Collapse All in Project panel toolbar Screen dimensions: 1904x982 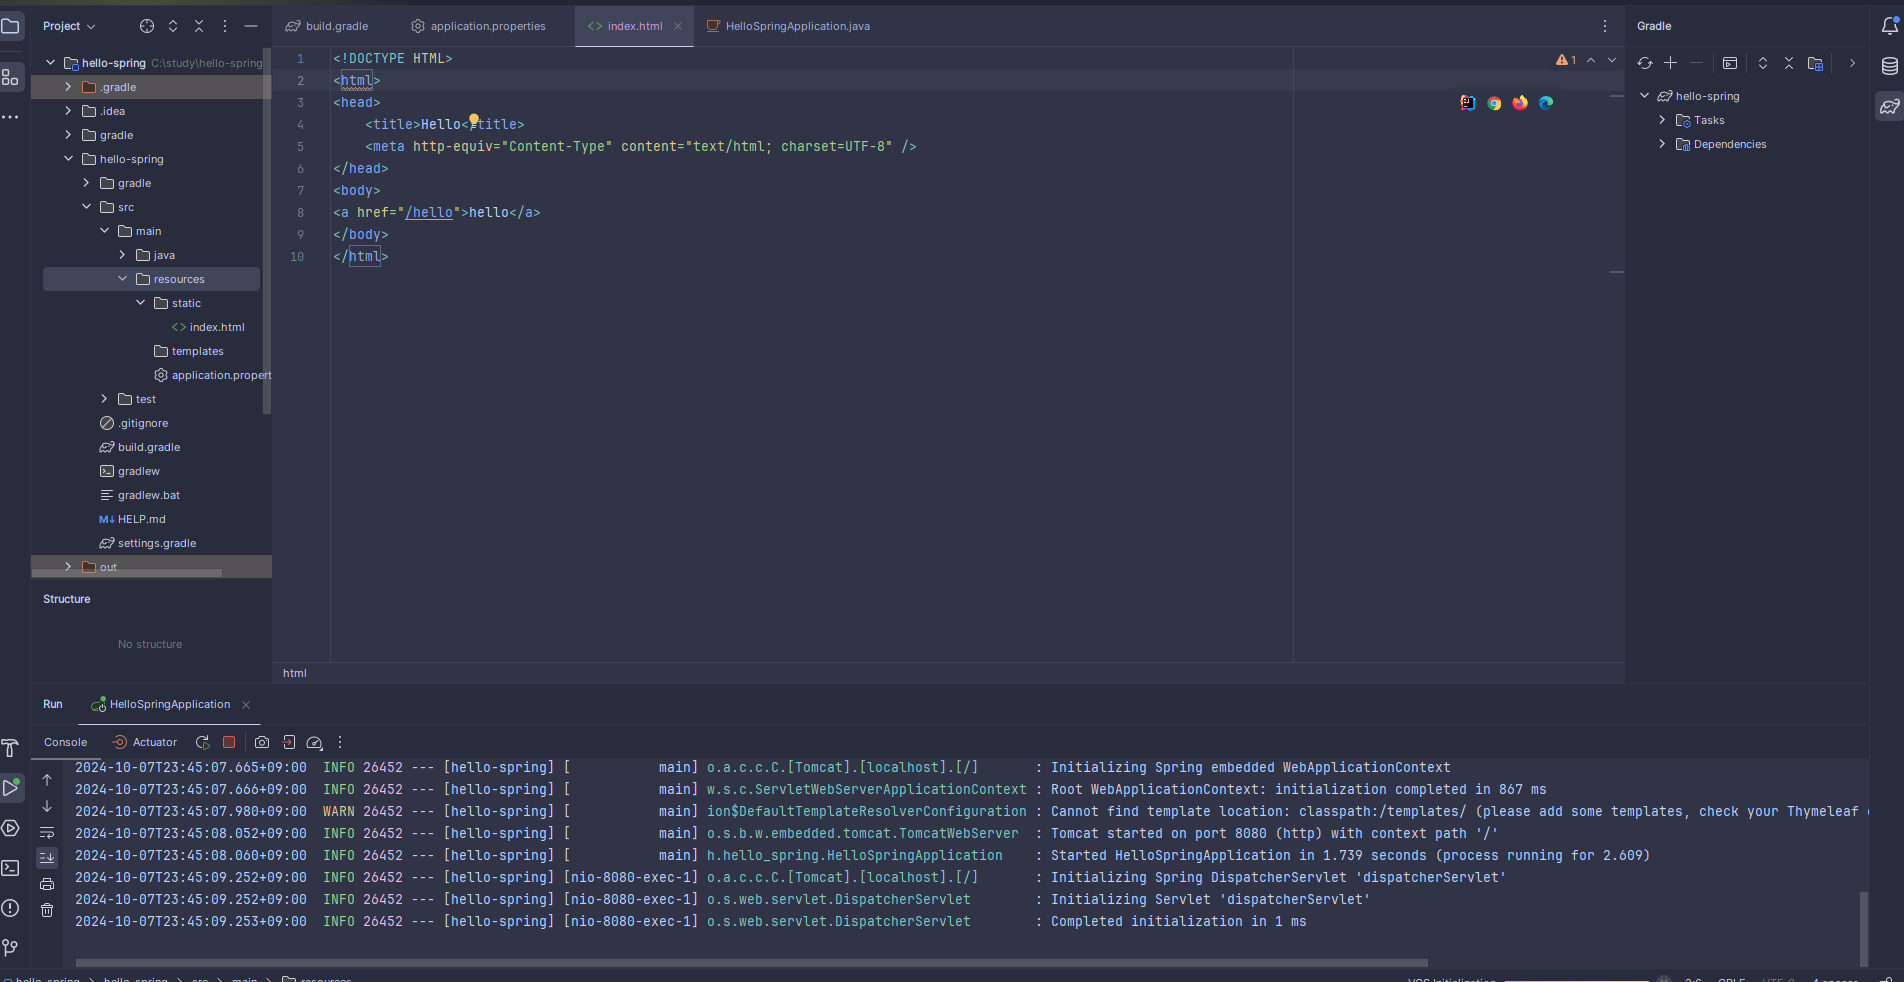click(199, 26)
